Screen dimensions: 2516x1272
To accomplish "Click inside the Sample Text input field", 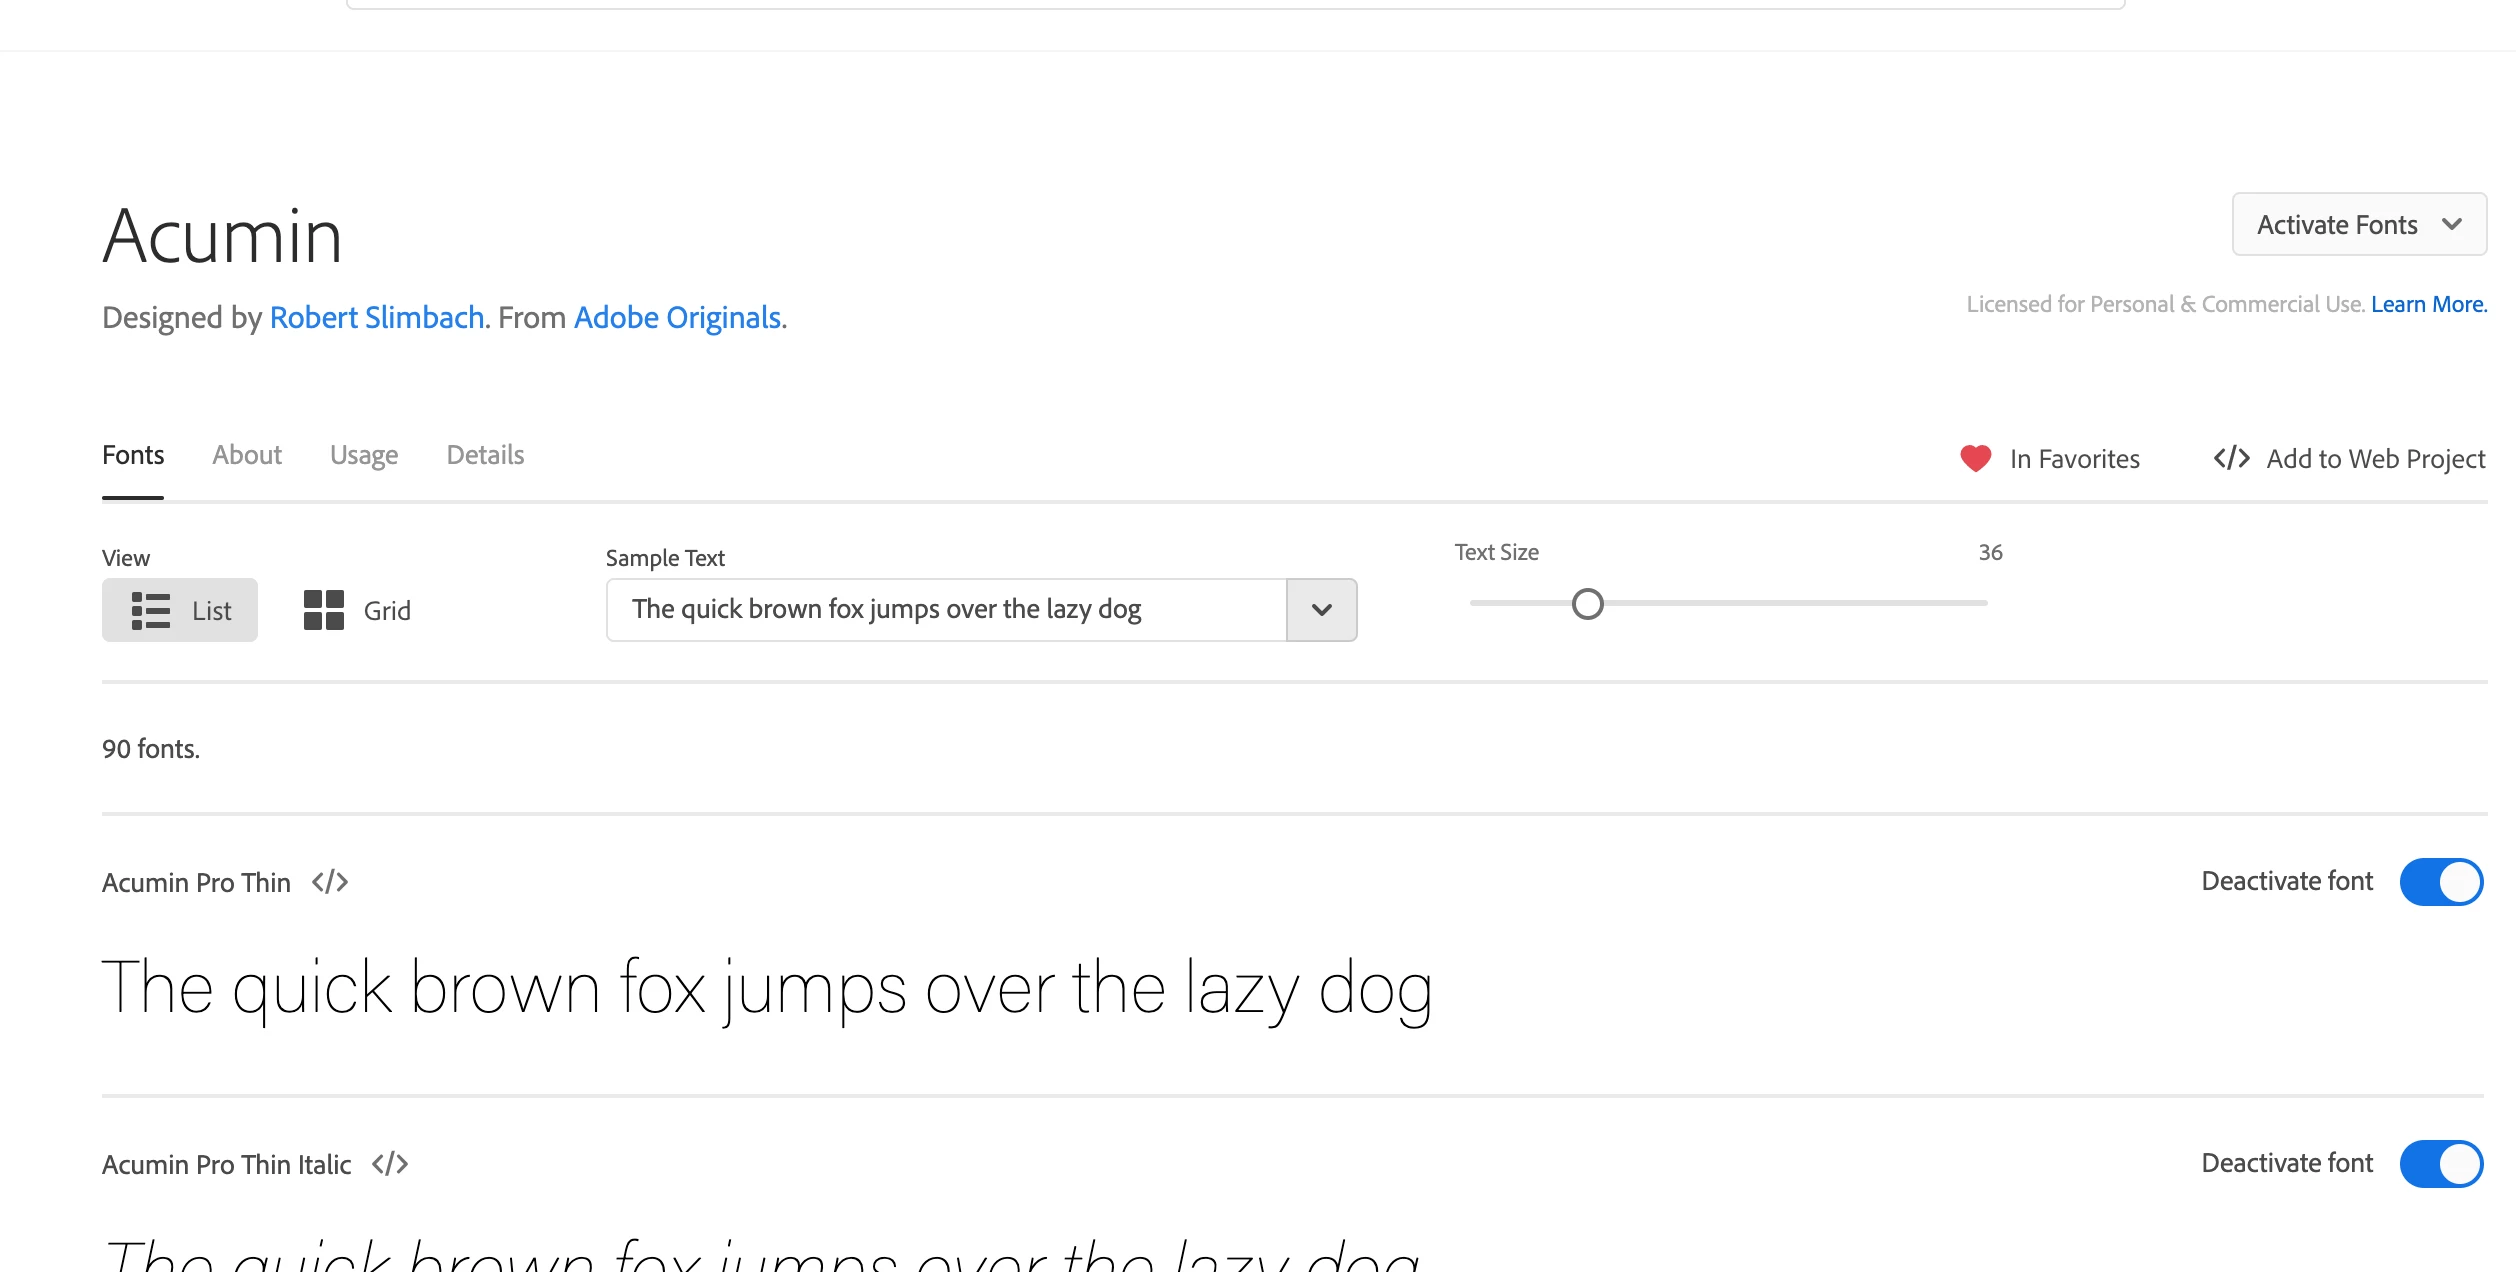I will (x=945, y=610).
